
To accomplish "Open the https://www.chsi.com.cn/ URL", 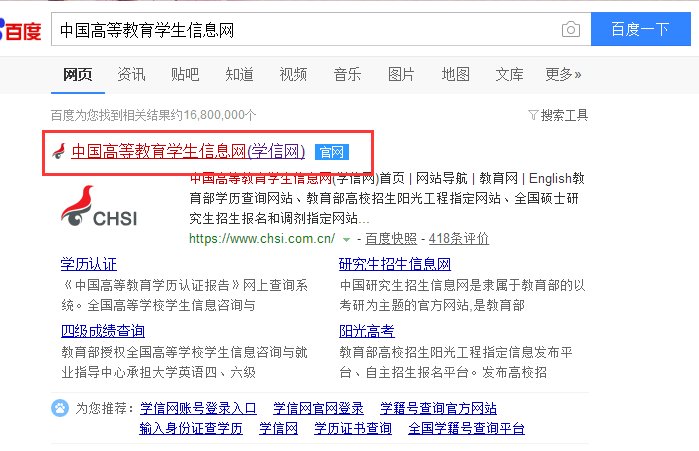I will [262, 238].
